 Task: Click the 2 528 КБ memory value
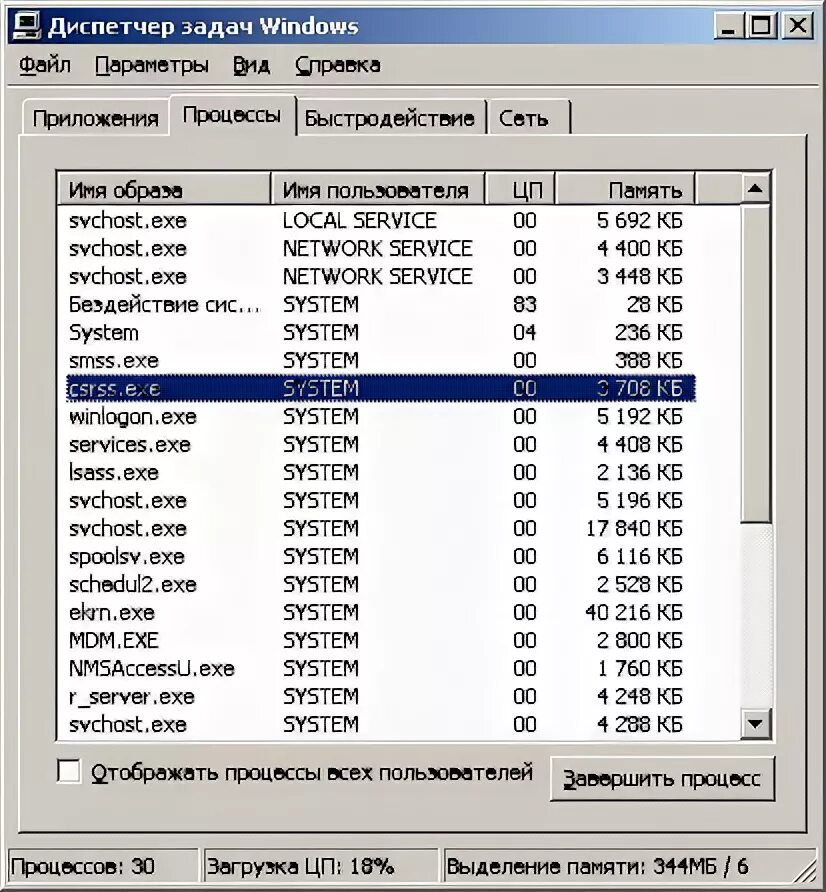tap(639, 584)
